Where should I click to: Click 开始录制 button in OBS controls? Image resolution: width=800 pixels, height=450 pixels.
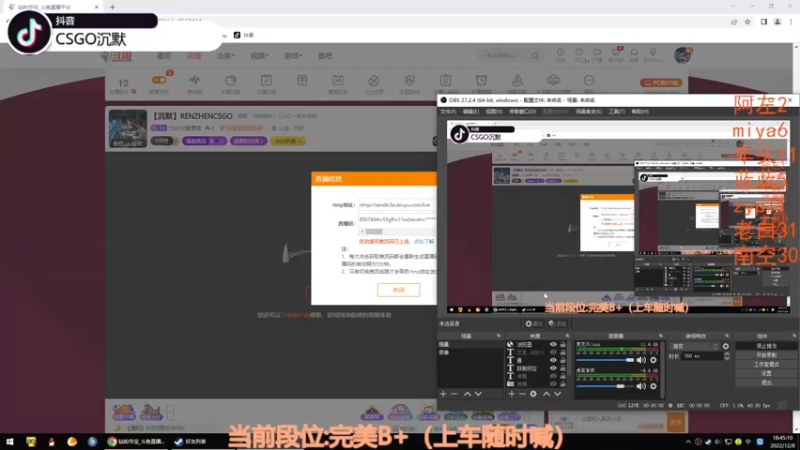(766, 355)
